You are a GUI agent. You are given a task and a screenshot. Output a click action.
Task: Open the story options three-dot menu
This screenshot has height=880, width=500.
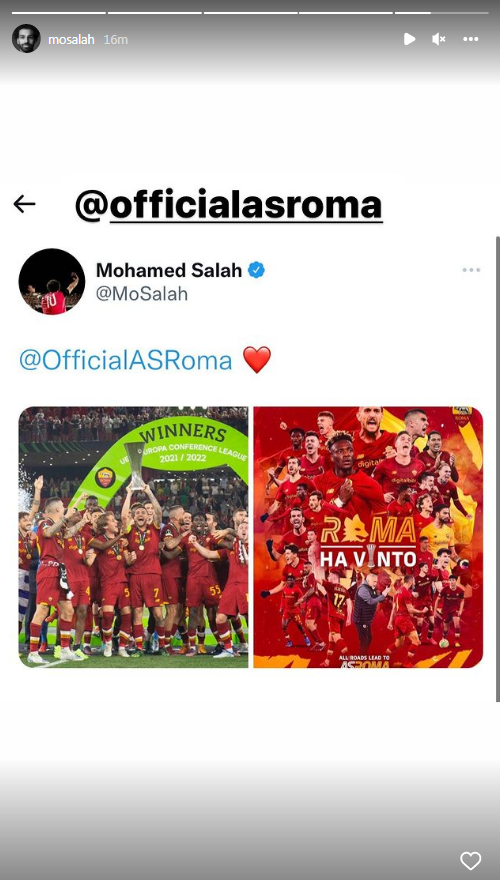[x=470, y=39]
